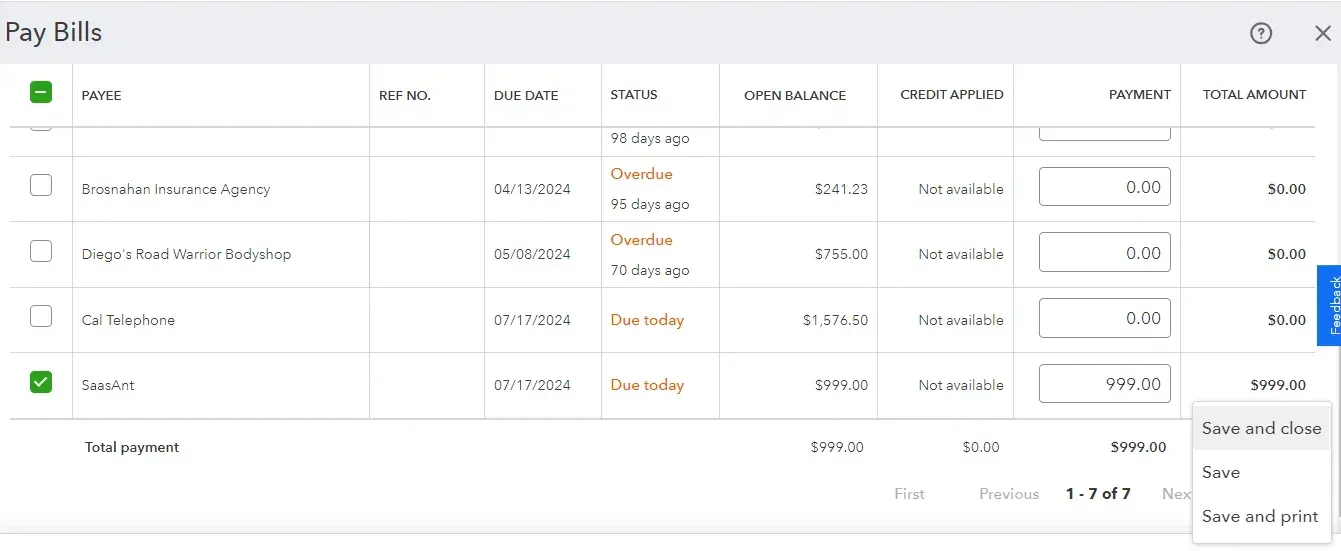The height and width of the screenshot is (551, 1341).
Task: Uncheck the SaasAnt bill checkbox
Action: (41, 382)
